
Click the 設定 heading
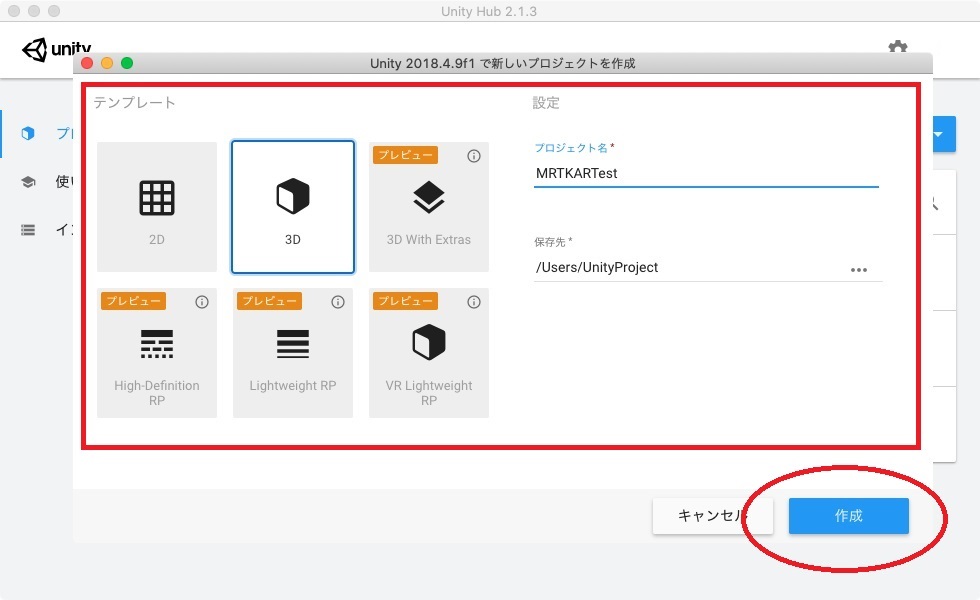point(546,102)
